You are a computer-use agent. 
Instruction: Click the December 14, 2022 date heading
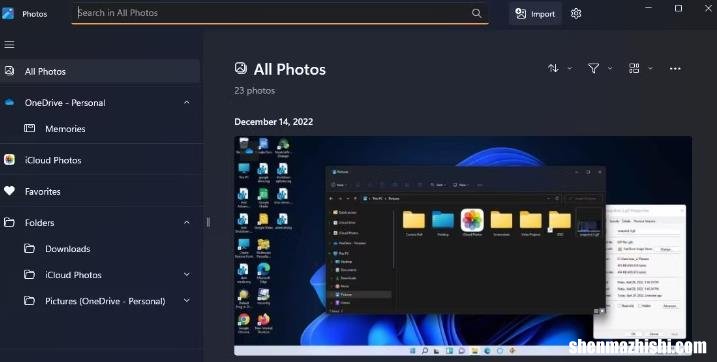273,122
